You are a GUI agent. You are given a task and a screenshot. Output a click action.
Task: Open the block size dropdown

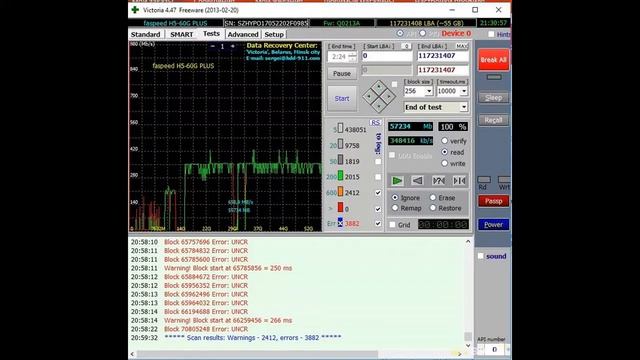(429, 91)
